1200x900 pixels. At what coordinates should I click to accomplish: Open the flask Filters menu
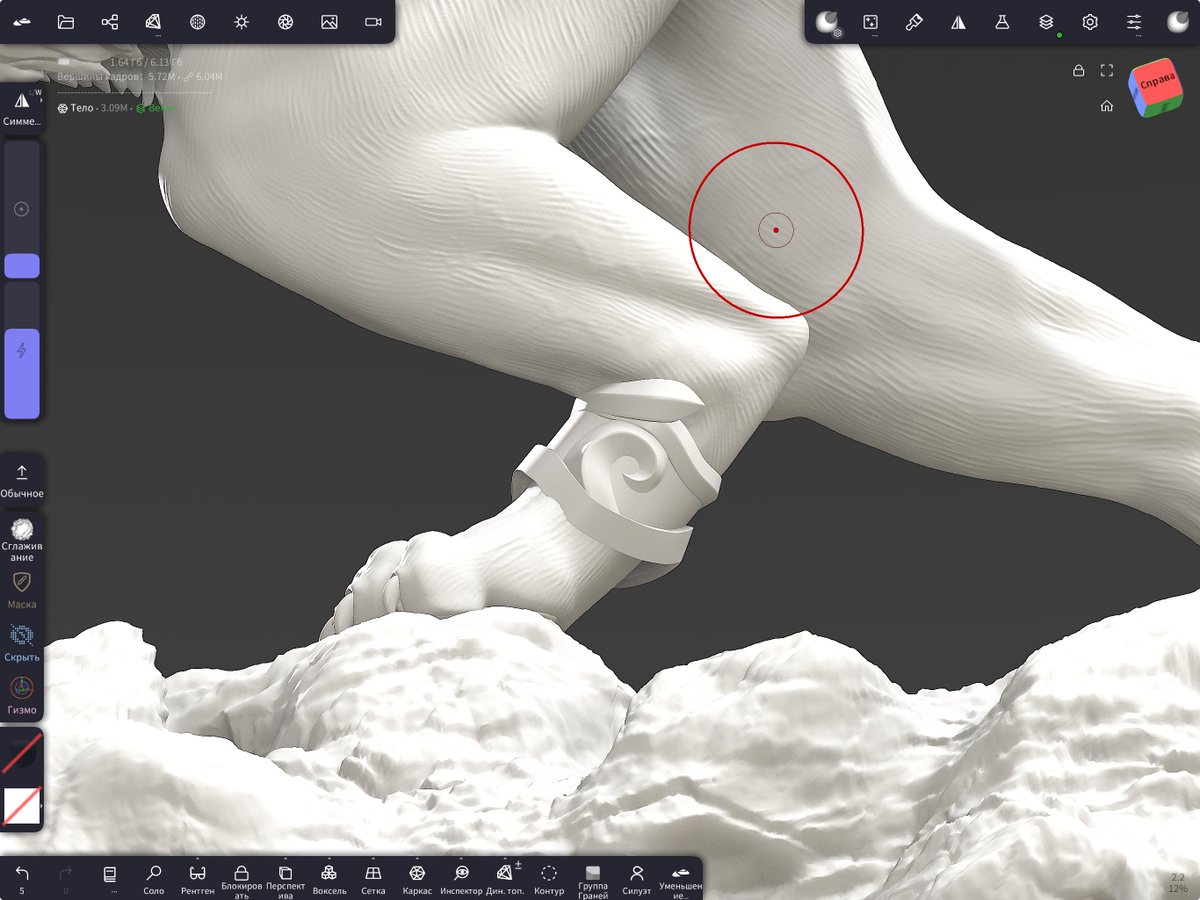coord(1002,21)
